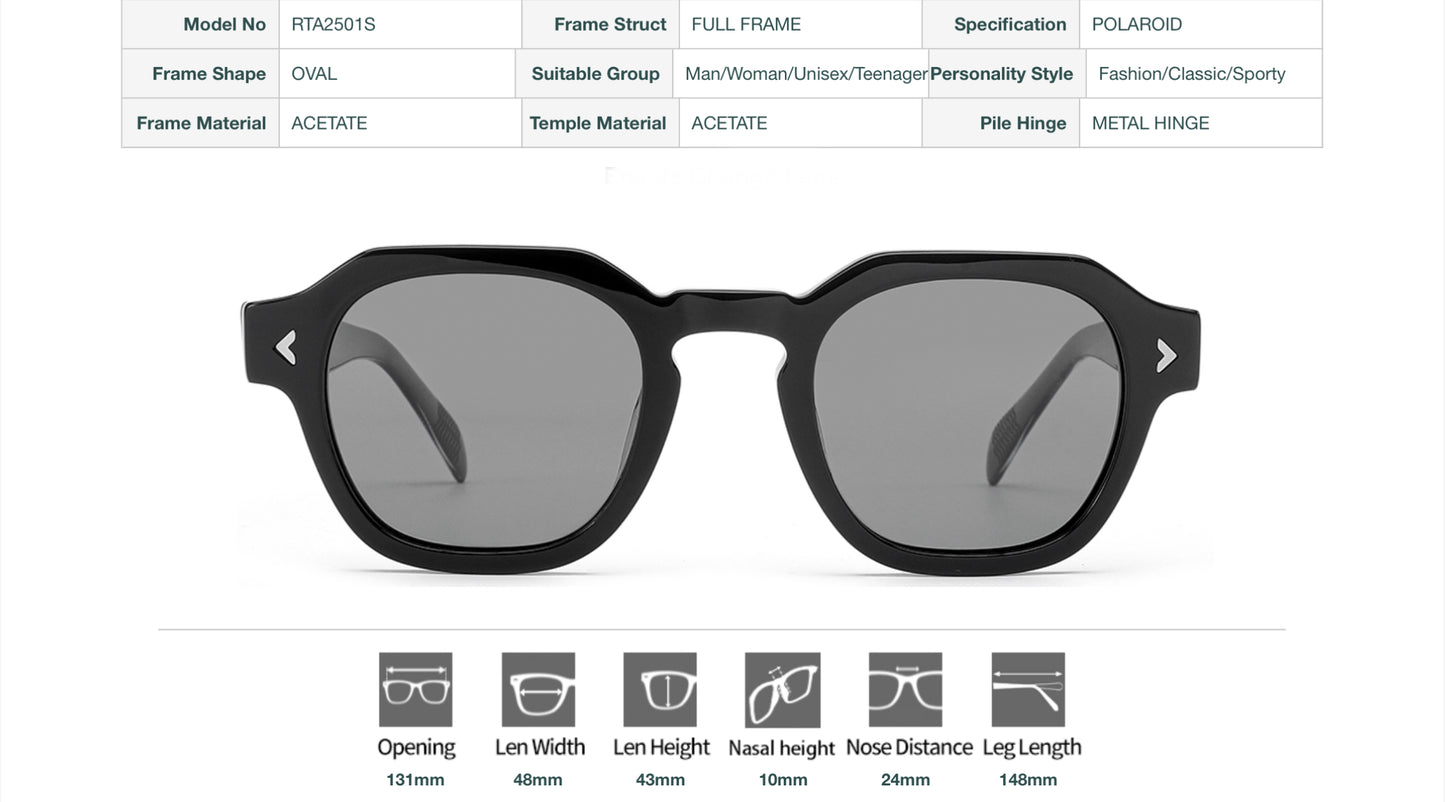Click the Len Width caption
This screenshot has width=1445, height=802.
click(540, 747)
